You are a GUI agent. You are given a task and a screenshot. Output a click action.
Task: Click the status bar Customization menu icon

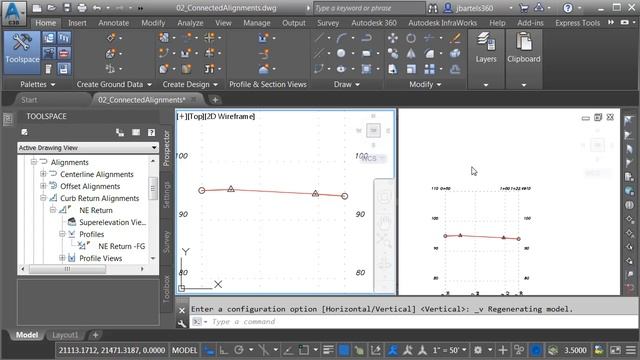coord(631,350)
